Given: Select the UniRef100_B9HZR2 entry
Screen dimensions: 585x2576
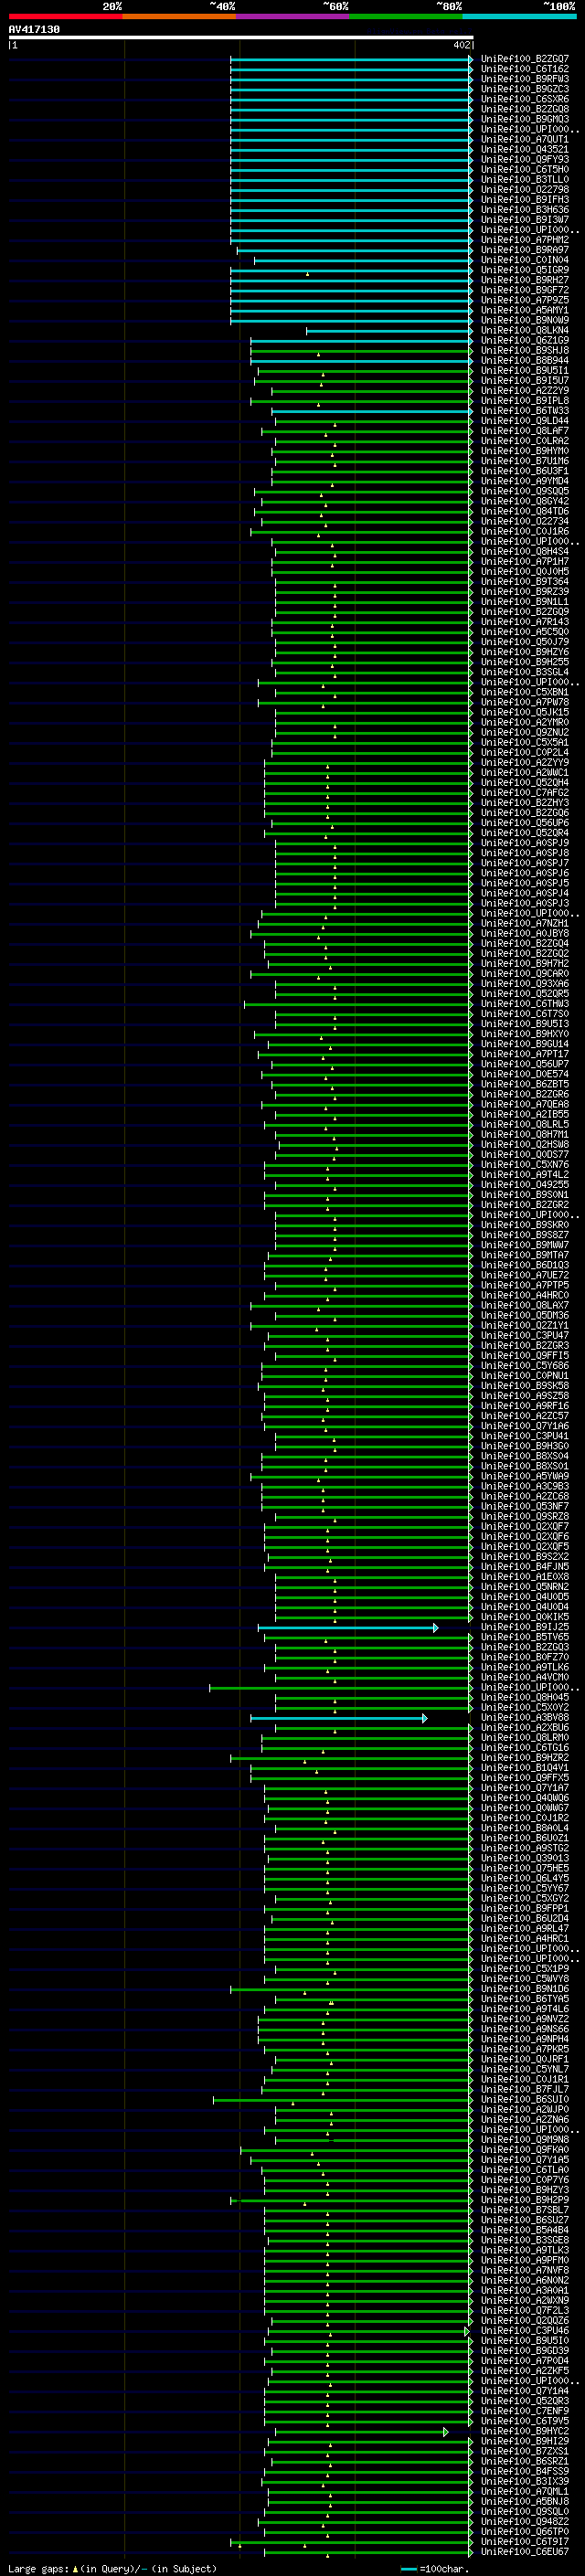Looking at the screenshot, I should (525, 1759).
